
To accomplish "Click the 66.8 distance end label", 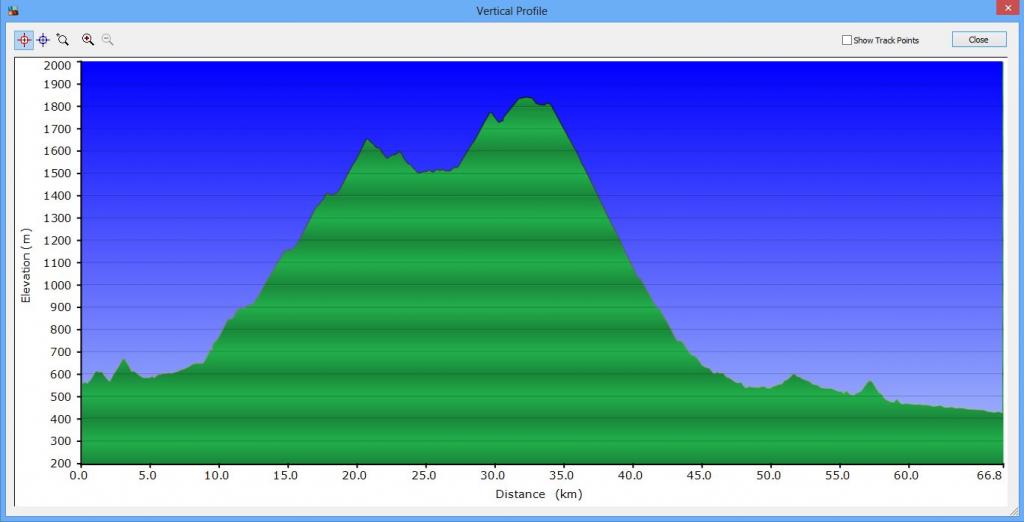I will click(990, 476).
